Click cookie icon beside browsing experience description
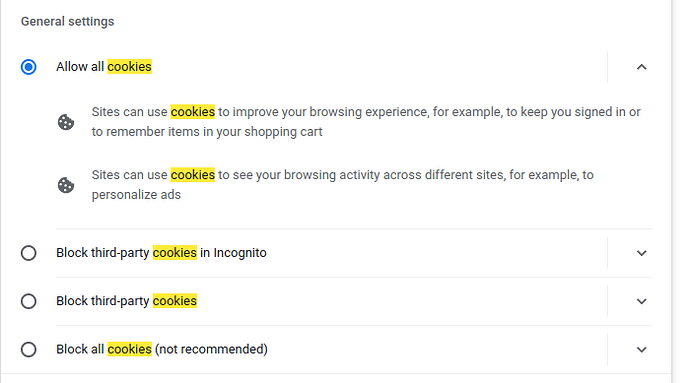Image resolution: width=690 pixels, height=383 pixels. pyautogui.click(x=66, y=122)
